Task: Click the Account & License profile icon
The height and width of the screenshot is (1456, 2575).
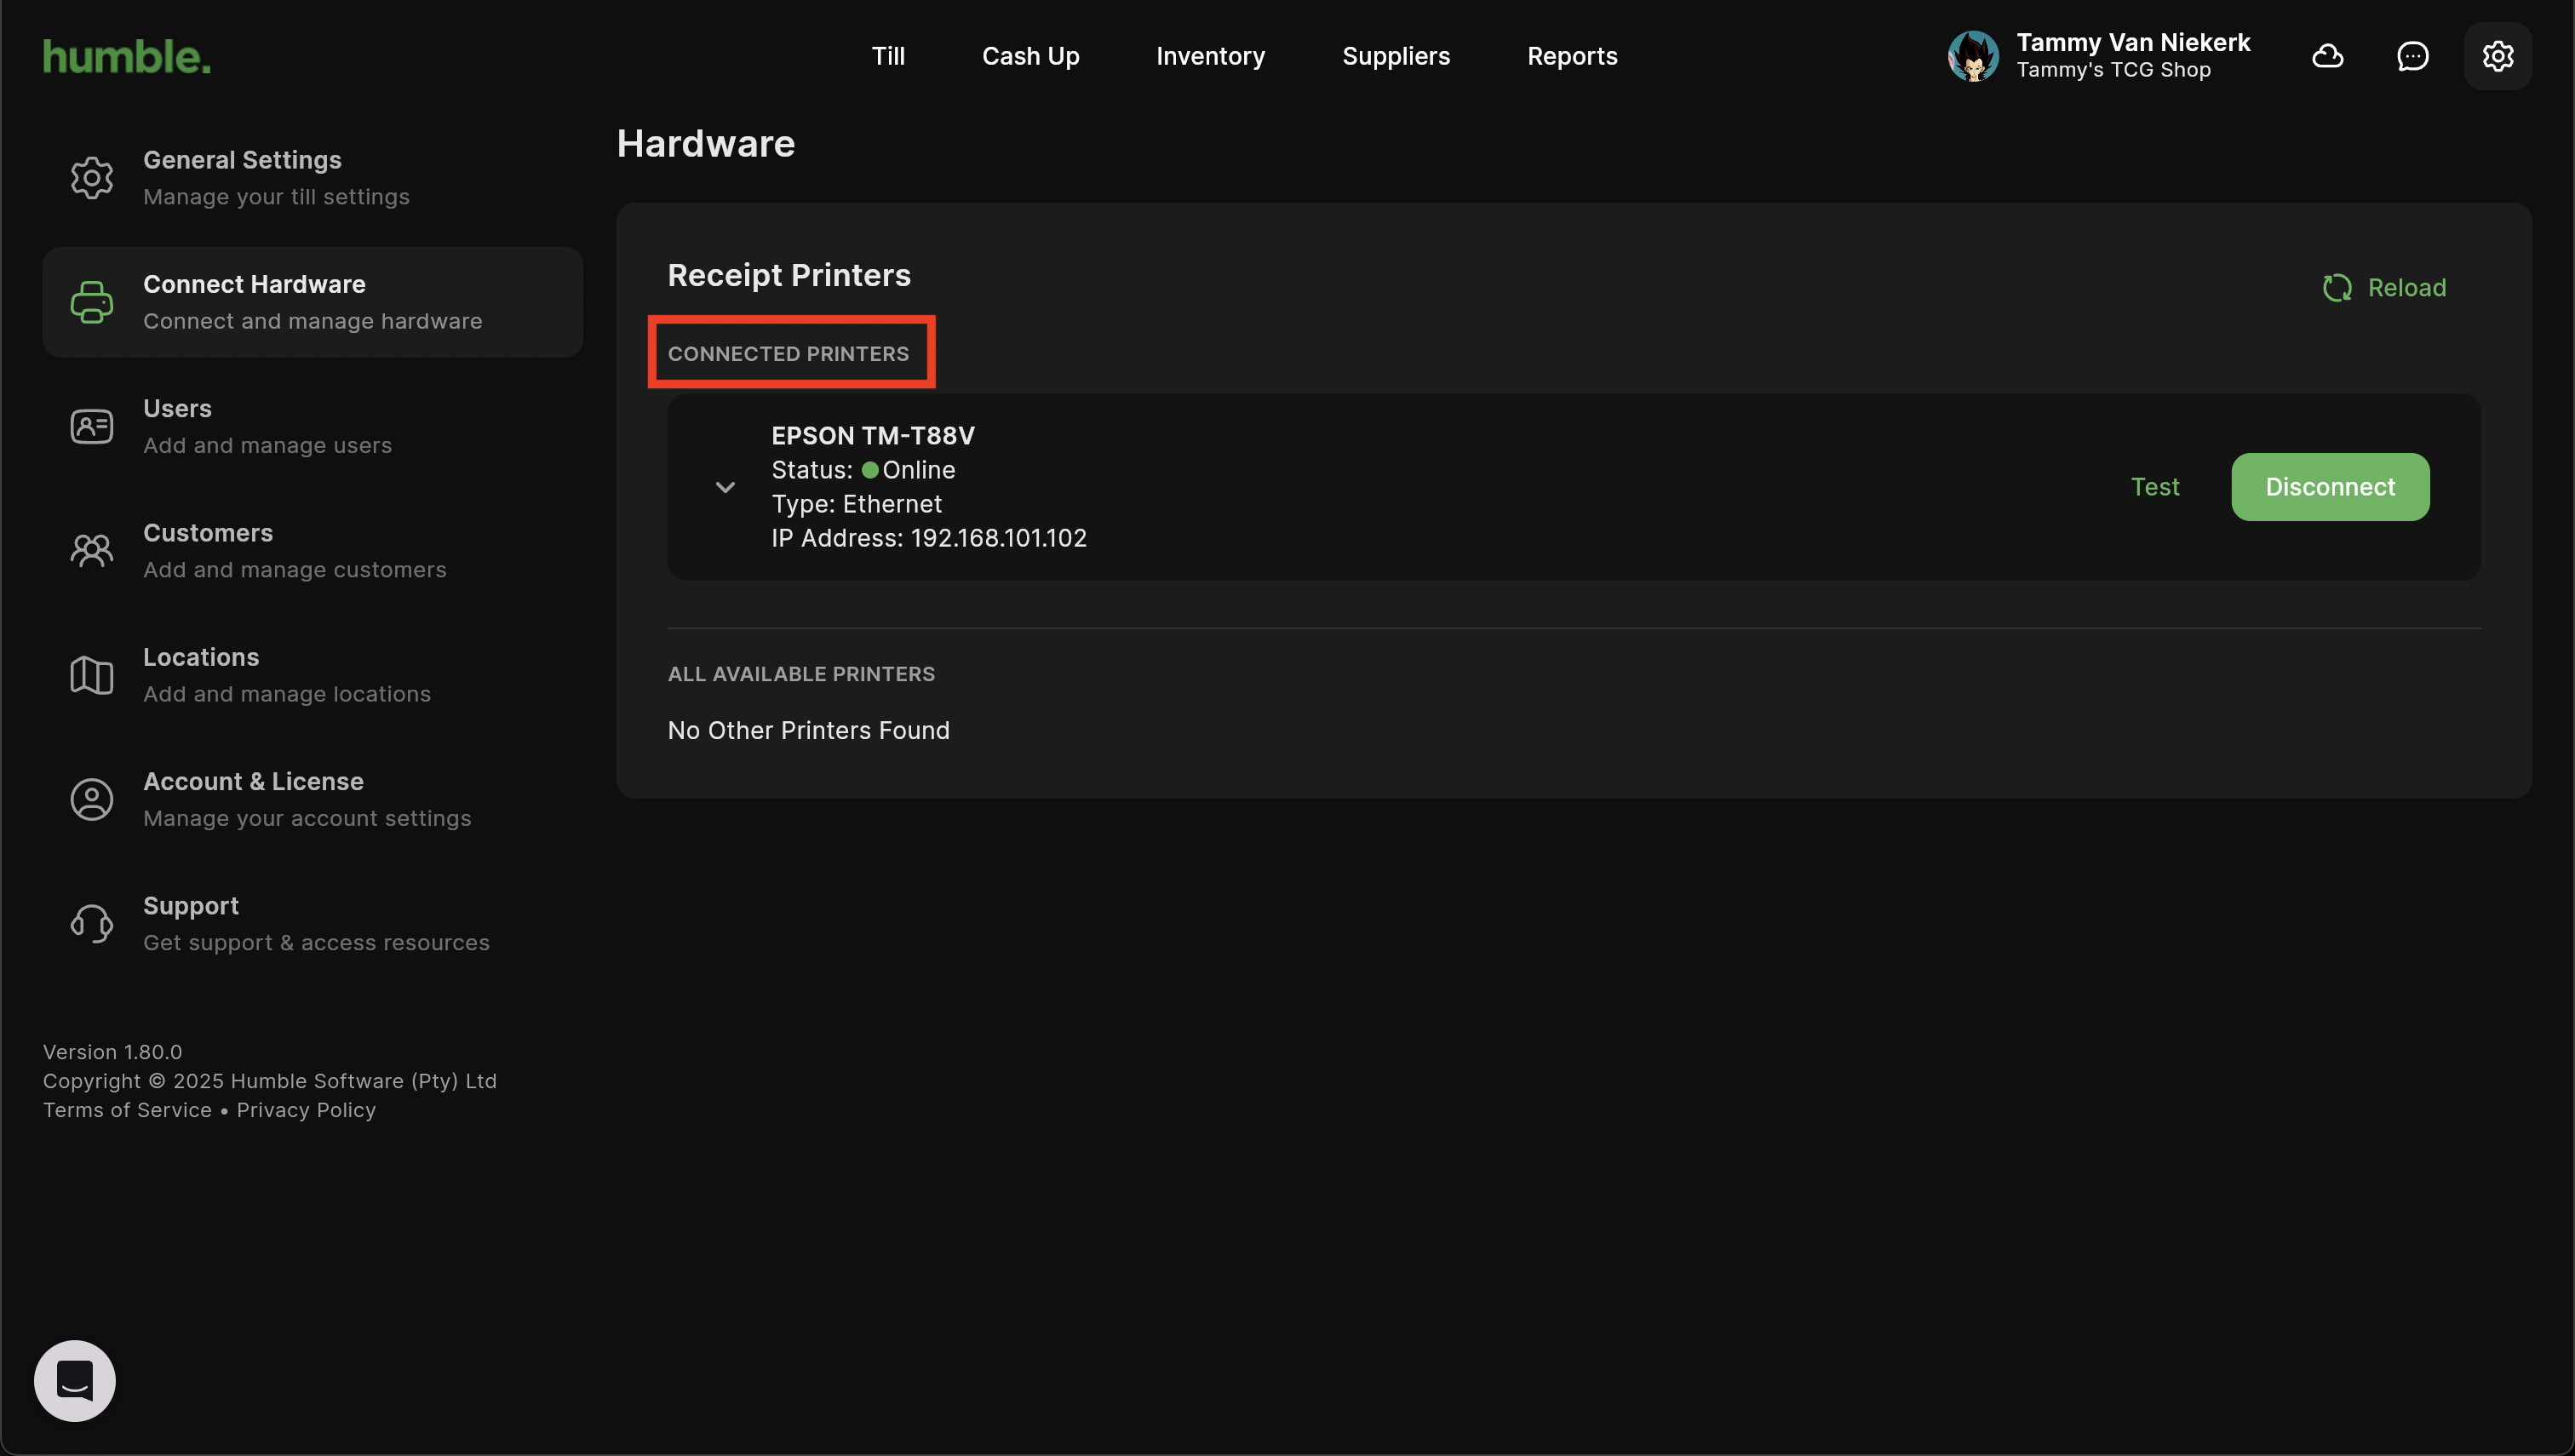Action: pos(92,800)
